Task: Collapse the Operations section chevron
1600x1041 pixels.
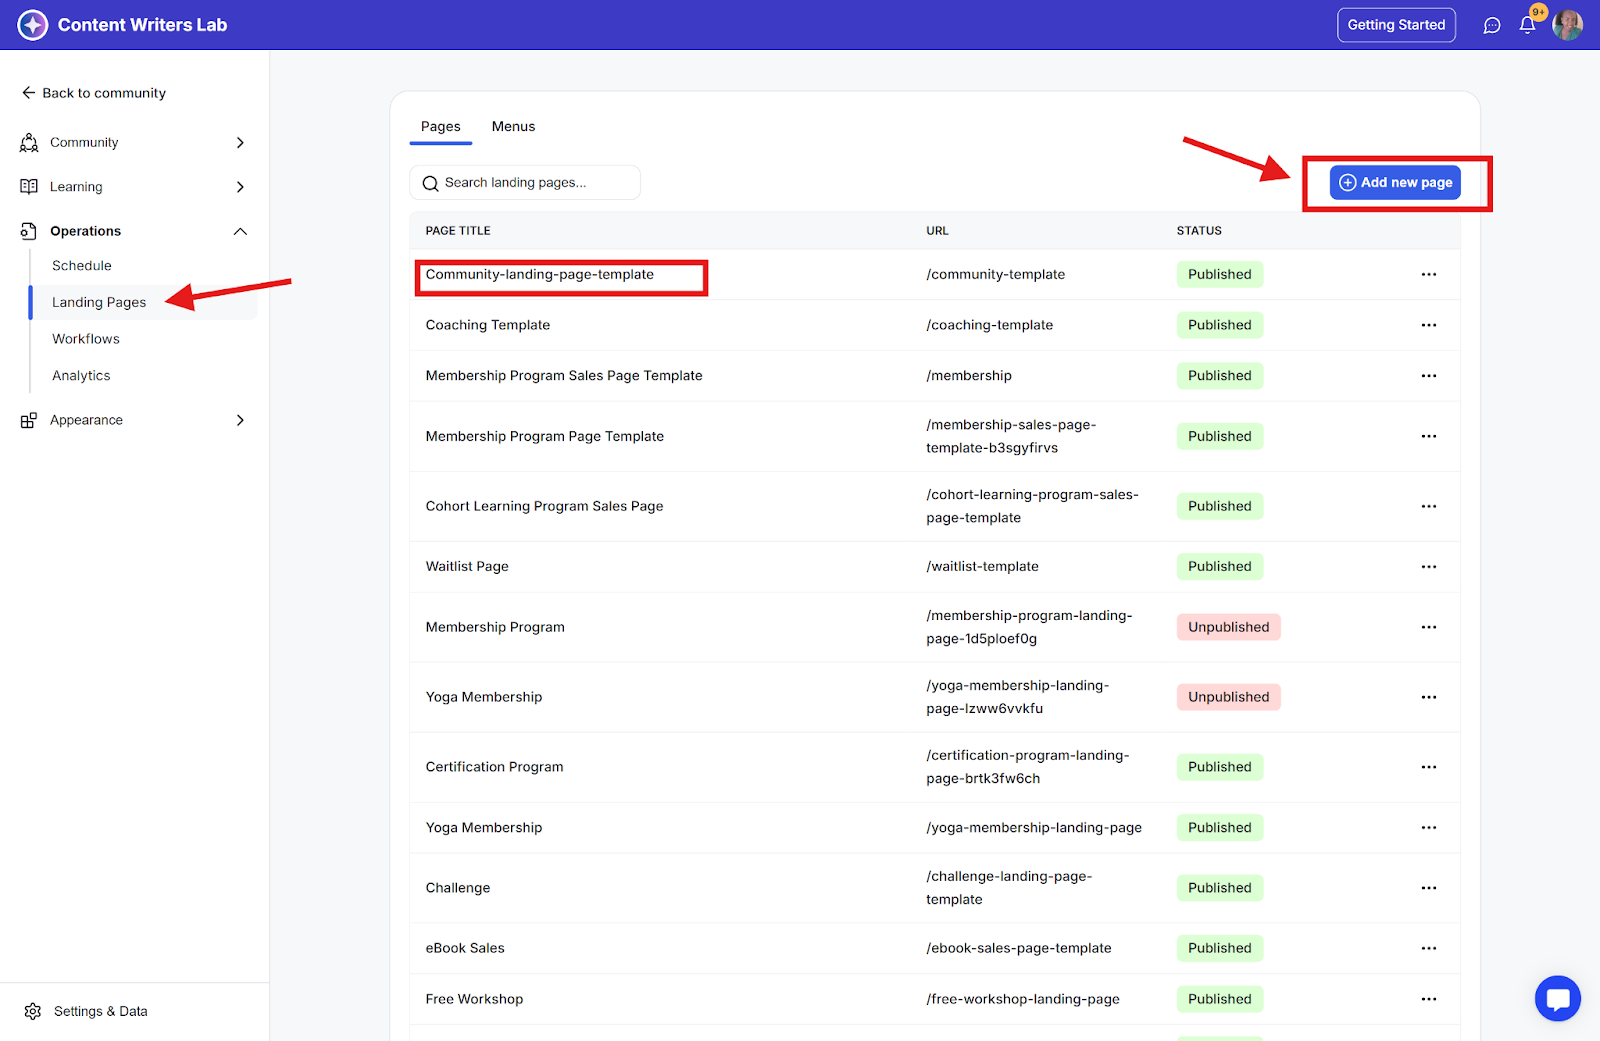Action: pos(240,231)
